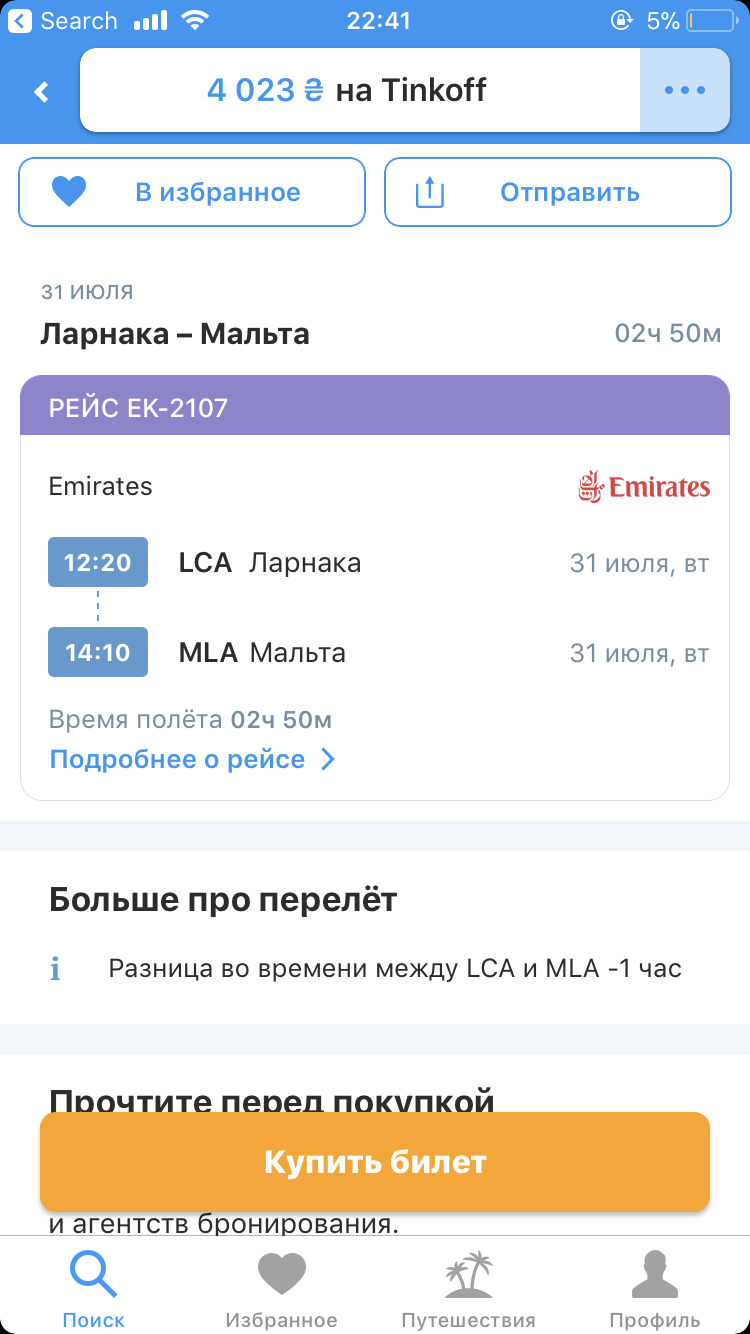Tap the info icon for time difference
This screenshot has width=750, height=1334.
click(56, 969)
